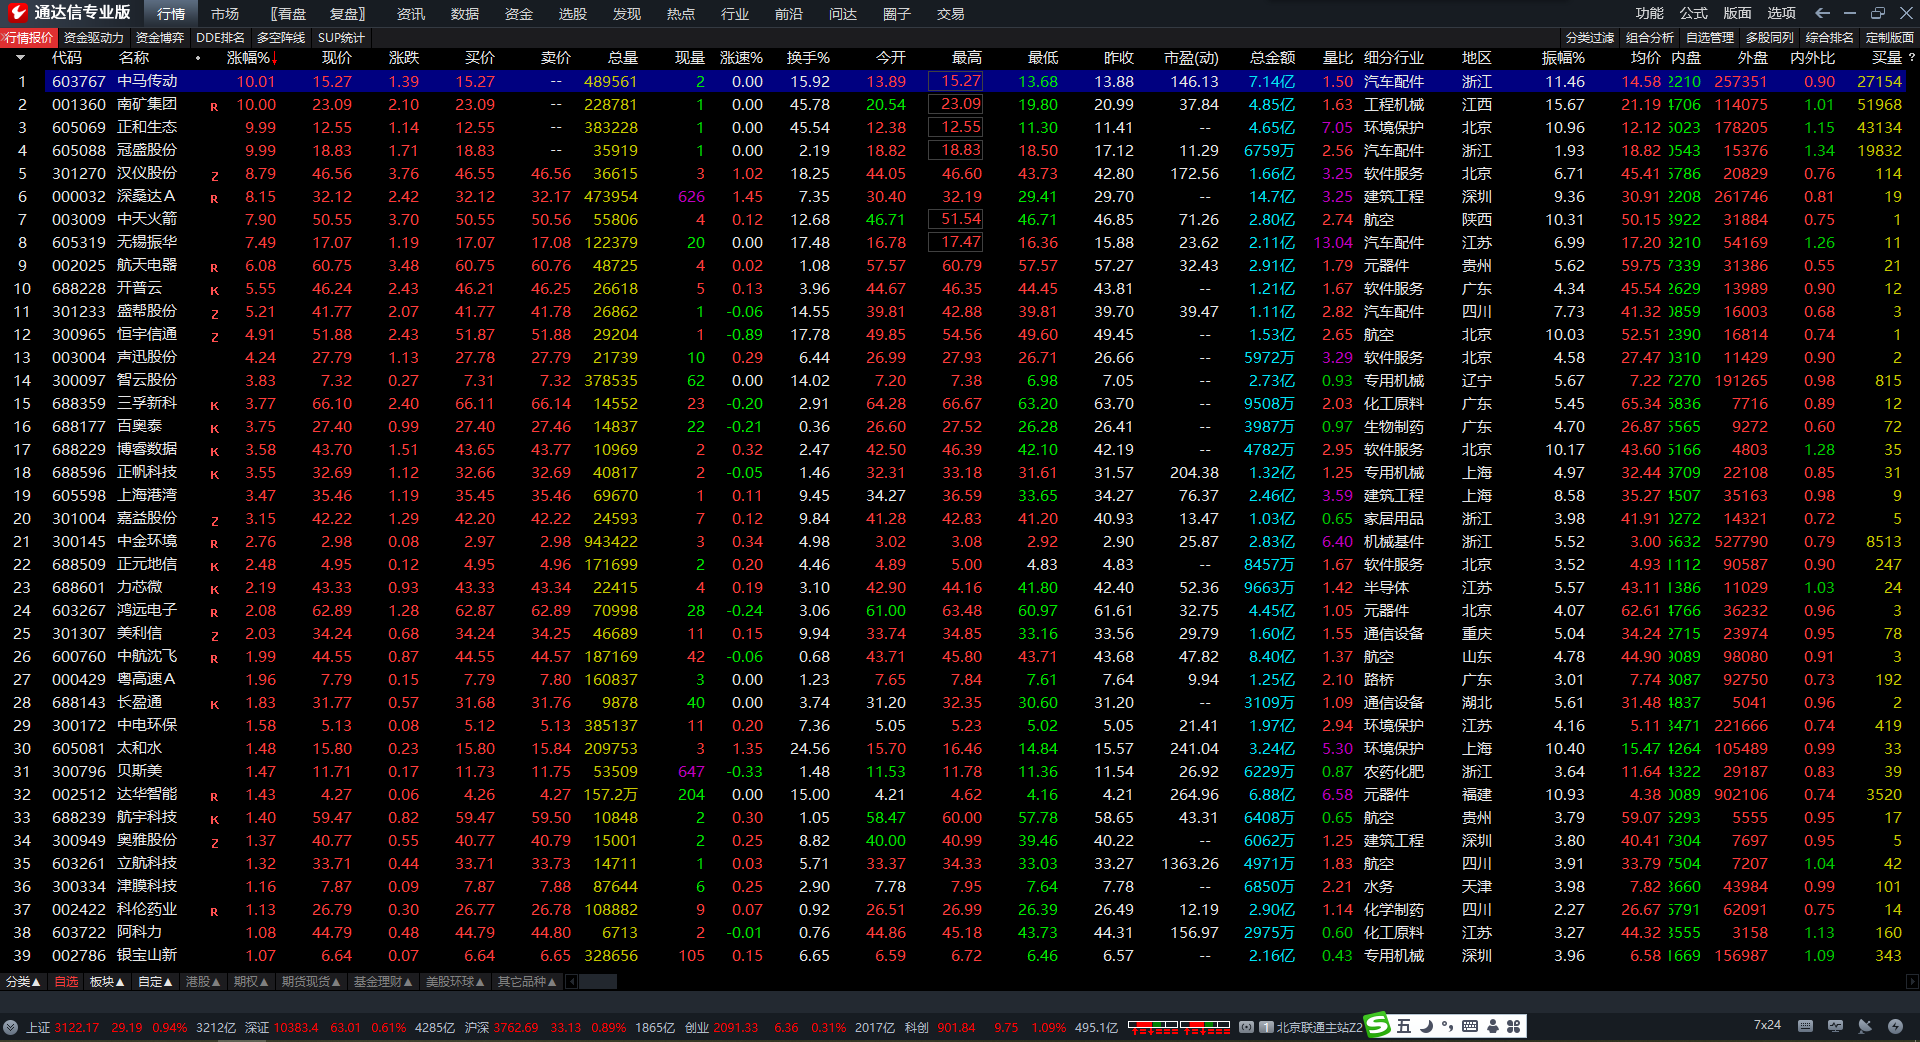Expand the 期权 options menu
Screen dimensions: 1920x1042
pyautogui.click(x=251, y=982)
